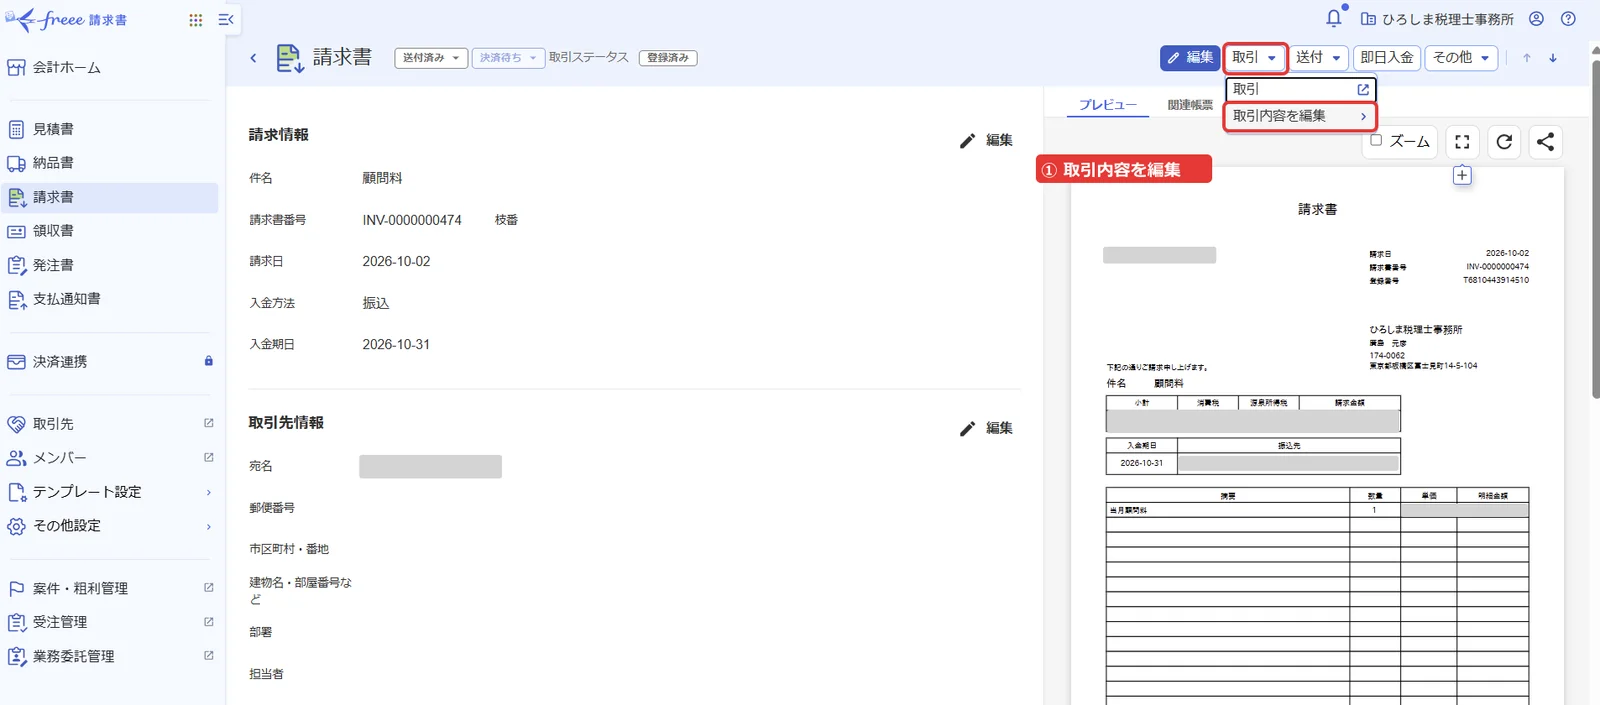
Task: Switch to プレビュー tab
Action: (1108, 105)
